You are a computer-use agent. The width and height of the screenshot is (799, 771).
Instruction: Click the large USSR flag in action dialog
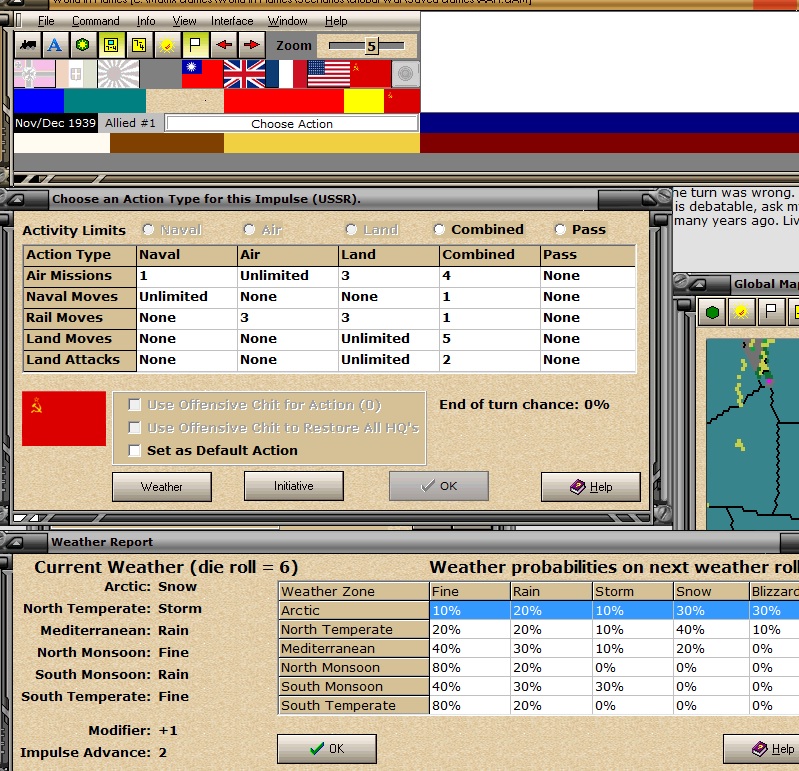[64, 418]
